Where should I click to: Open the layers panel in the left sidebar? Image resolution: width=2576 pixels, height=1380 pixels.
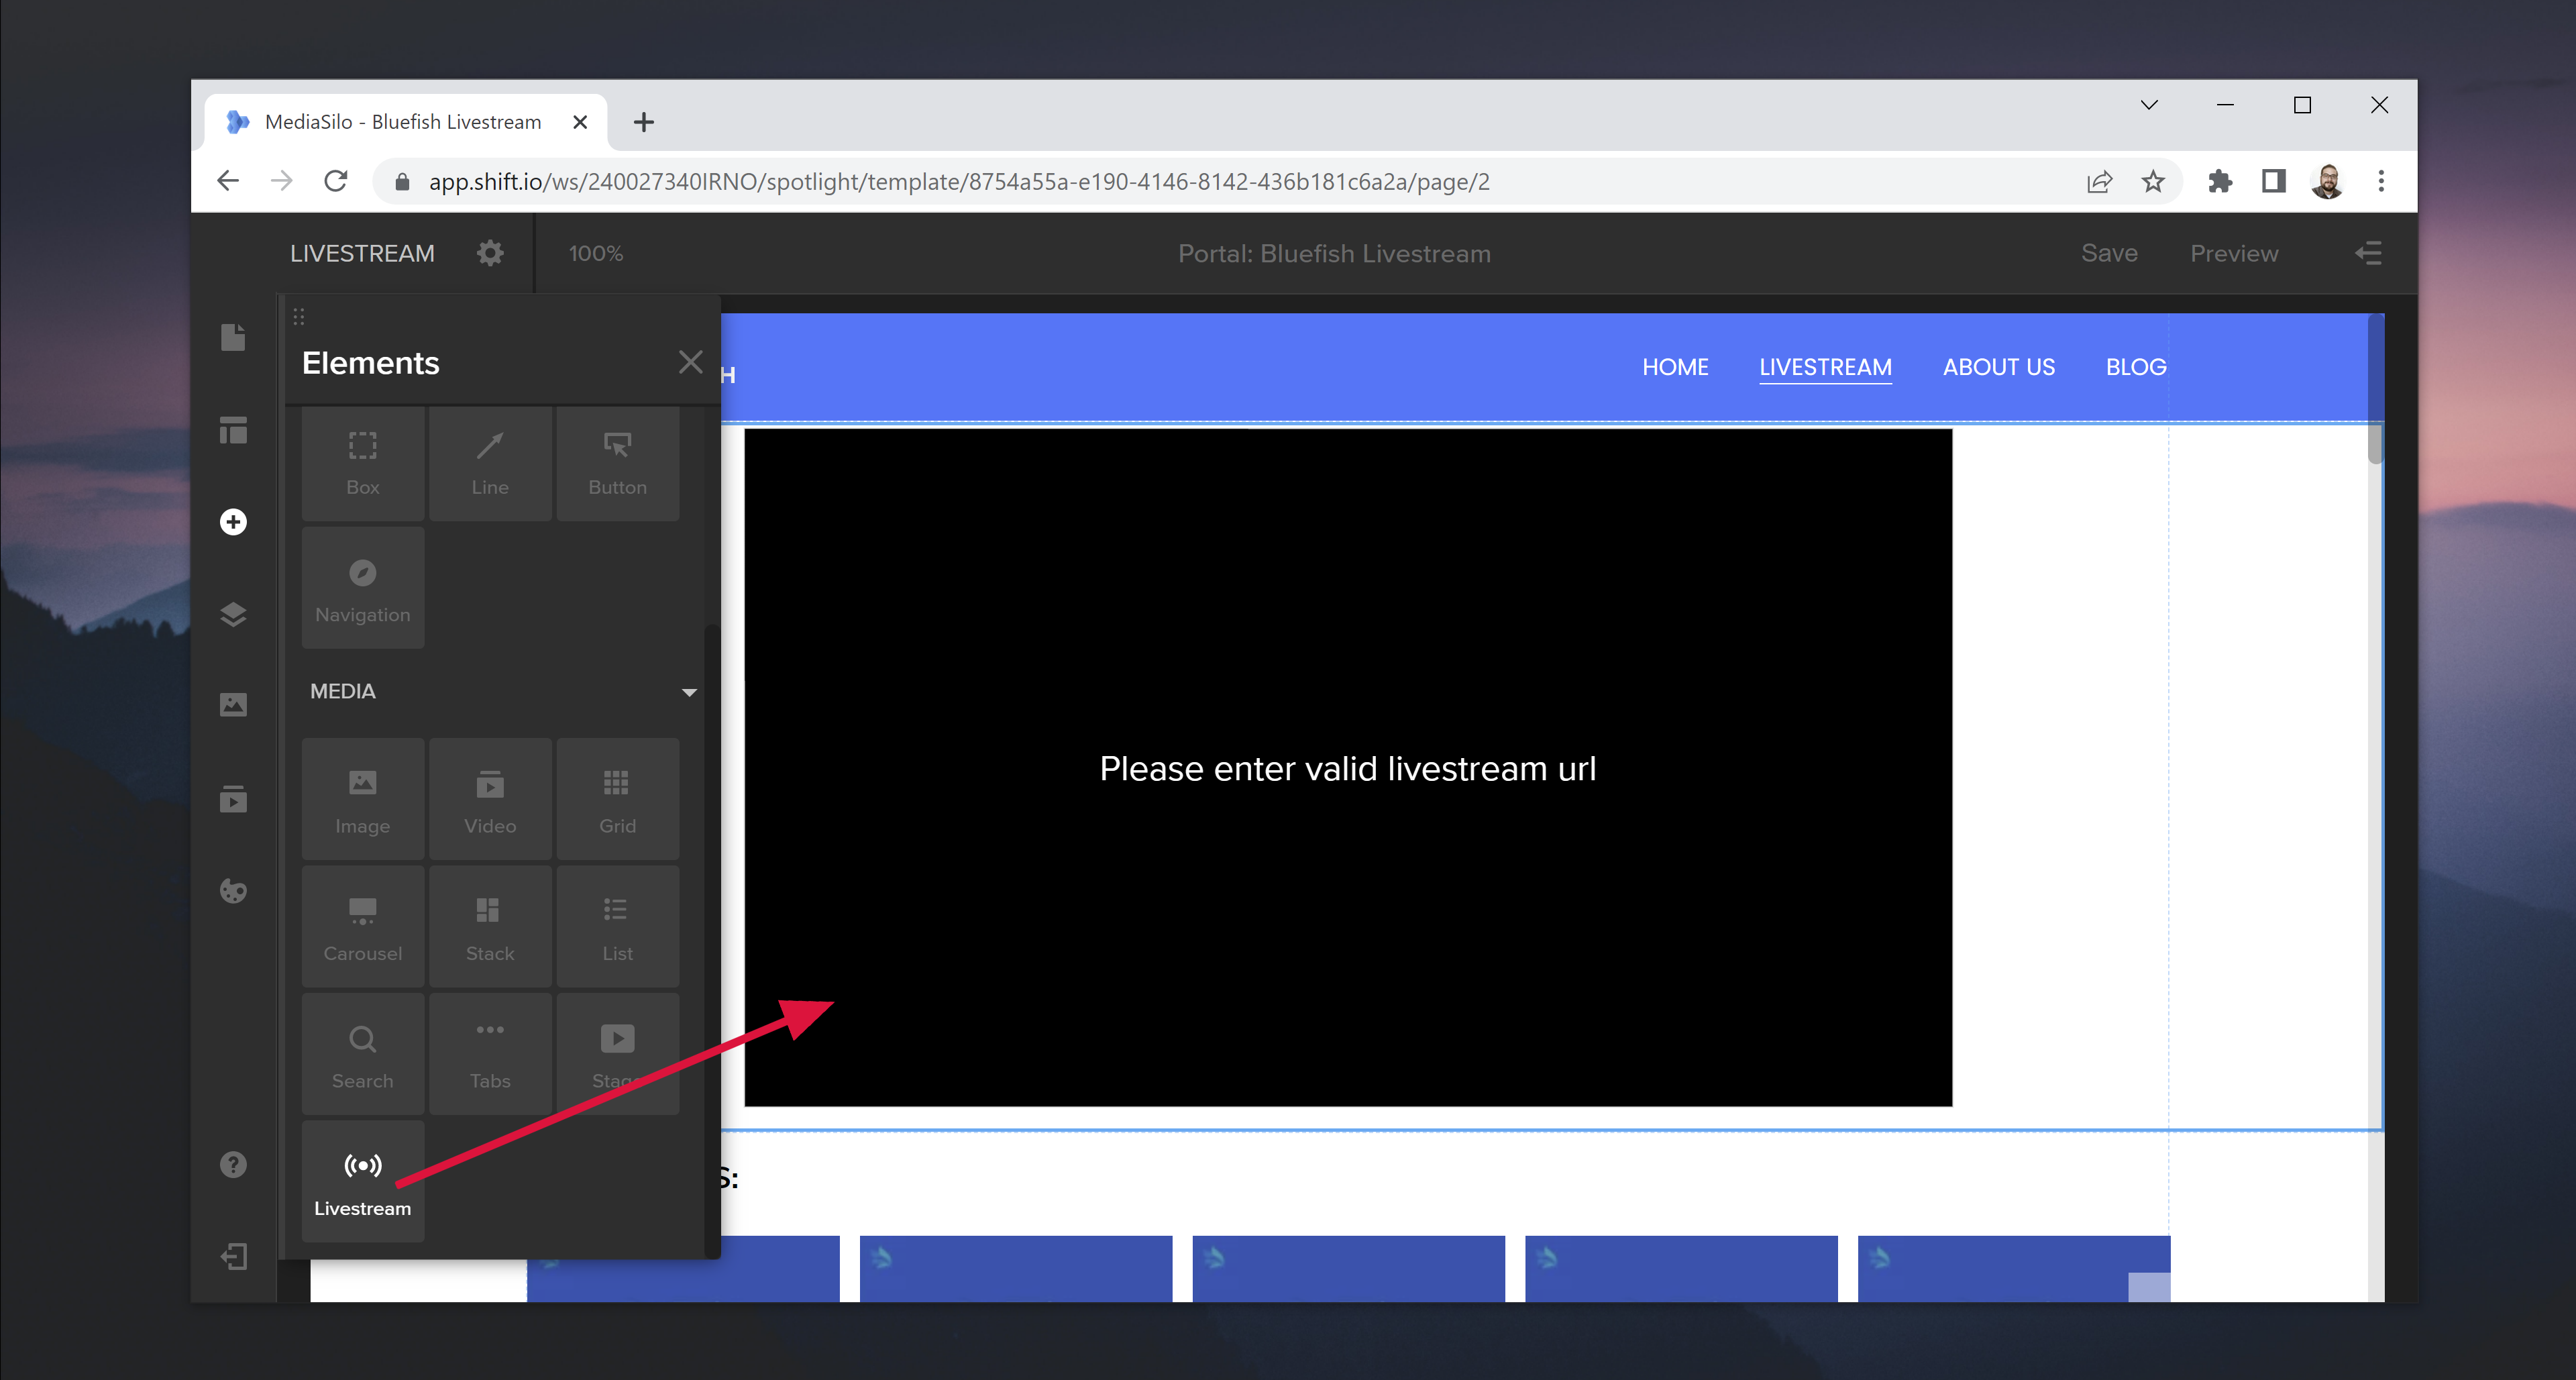[x=233, y=613]
